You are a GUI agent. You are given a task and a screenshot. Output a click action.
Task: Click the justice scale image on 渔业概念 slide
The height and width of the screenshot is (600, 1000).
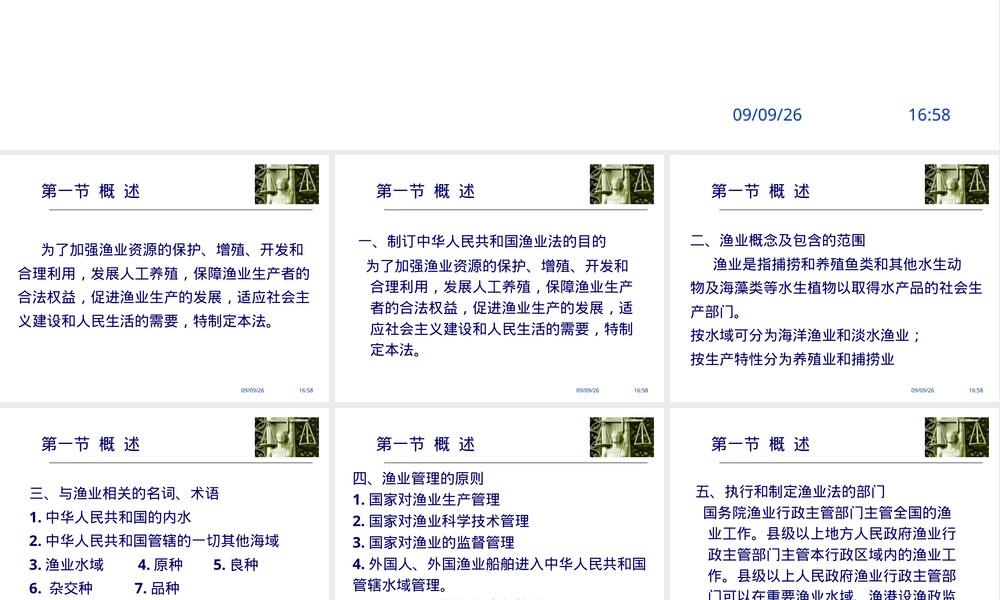pos(957,184)
